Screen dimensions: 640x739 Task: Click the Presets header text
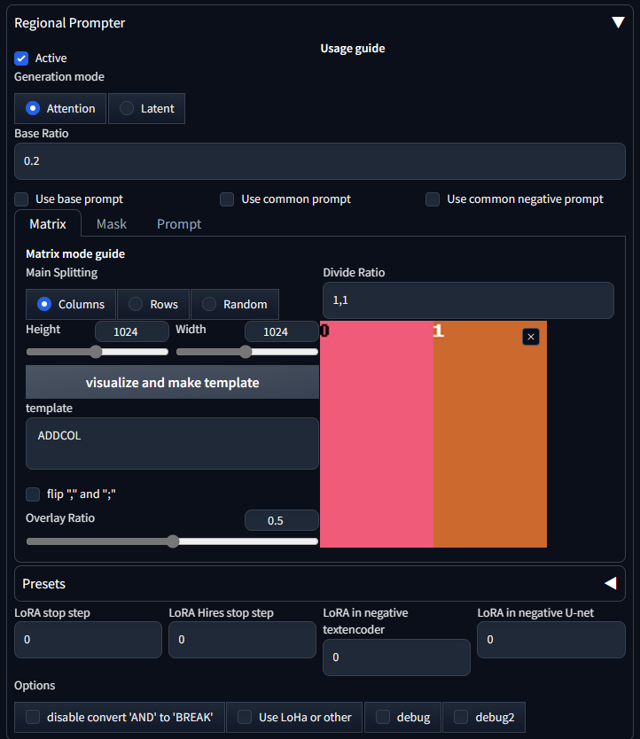(x=44, y=583)
